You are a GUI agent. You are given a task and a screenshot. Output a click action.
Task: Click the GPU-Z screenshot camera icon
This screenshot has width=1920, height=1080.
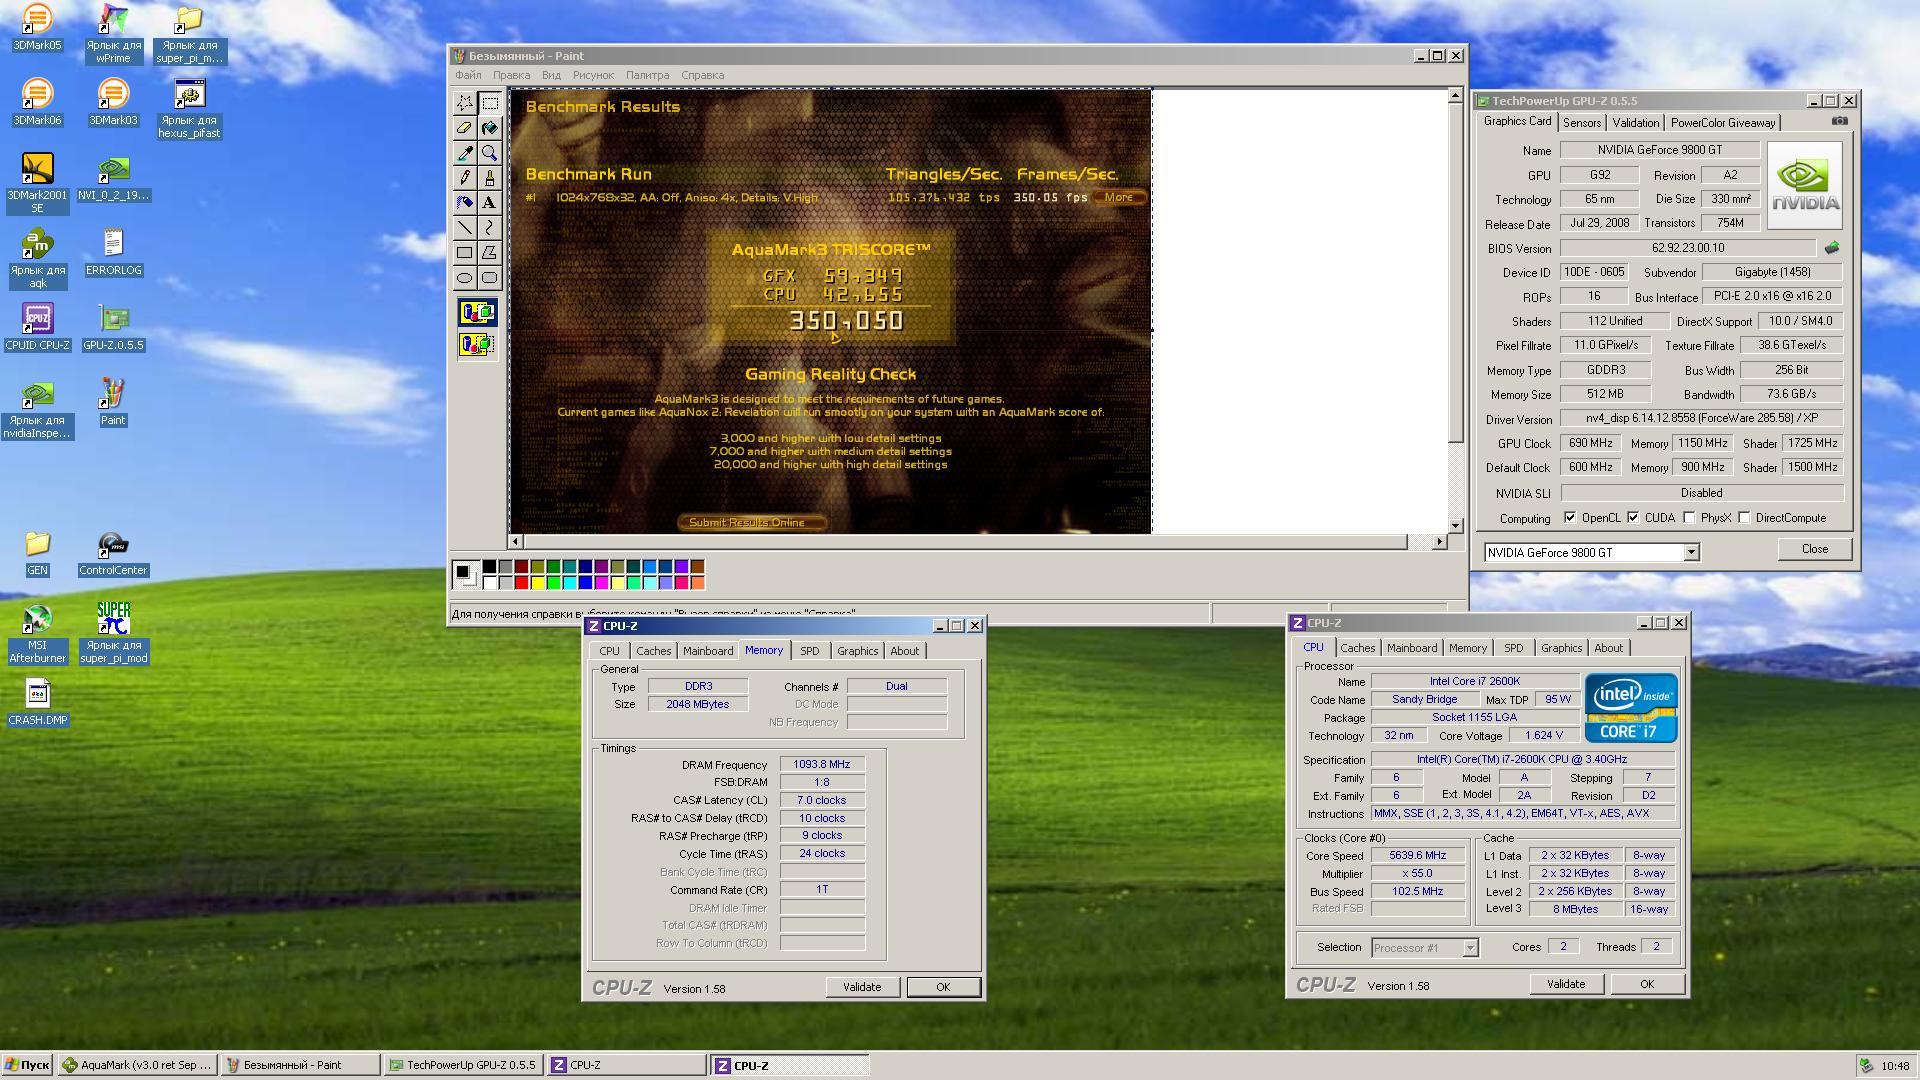click(x=1839, y=121)
